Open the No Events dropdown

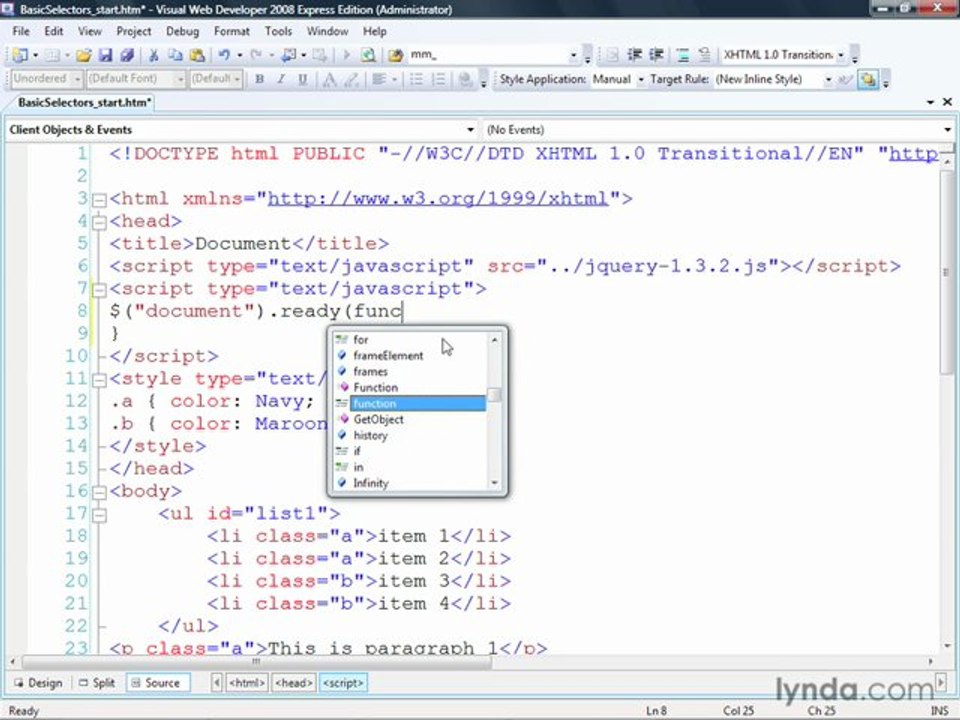948,130
